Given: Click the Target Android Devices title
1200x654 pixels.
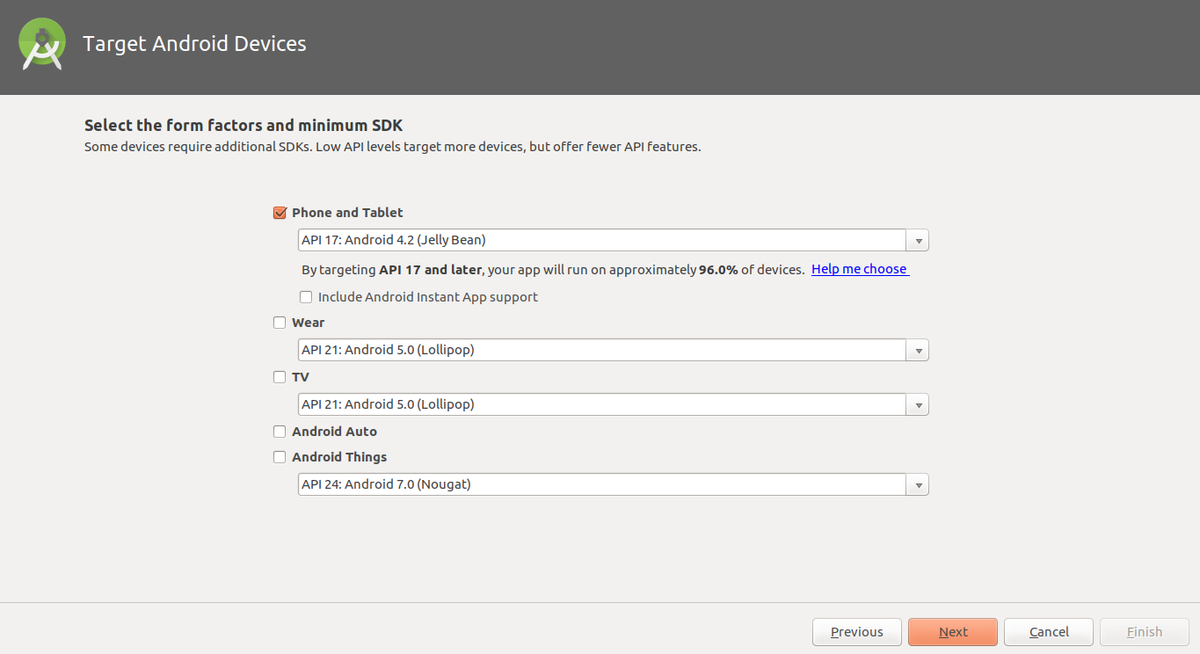Looking at the screenshot, I should tap(194, 44).
